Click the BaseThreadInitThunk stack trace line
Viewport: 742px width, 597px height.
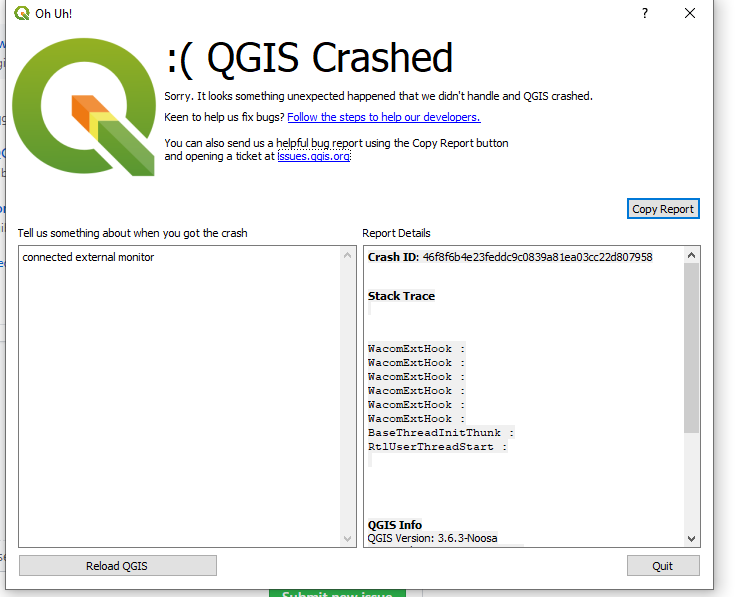coord(441,432)
